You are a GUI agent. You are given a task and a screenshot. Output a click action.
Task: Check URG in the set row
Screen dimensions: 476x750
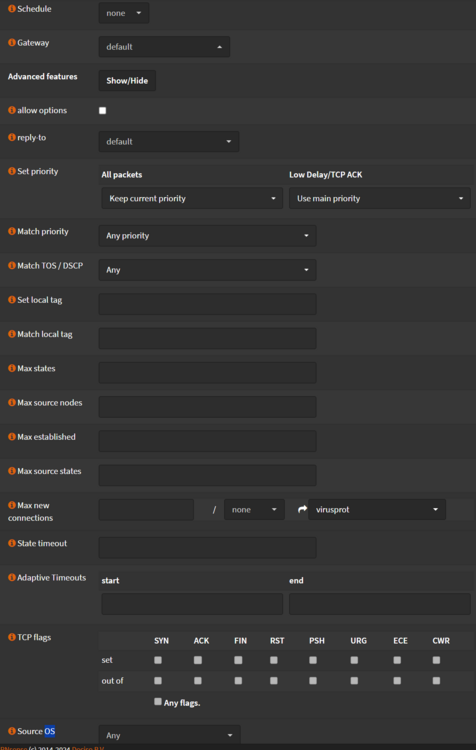[x=354, y=660]
